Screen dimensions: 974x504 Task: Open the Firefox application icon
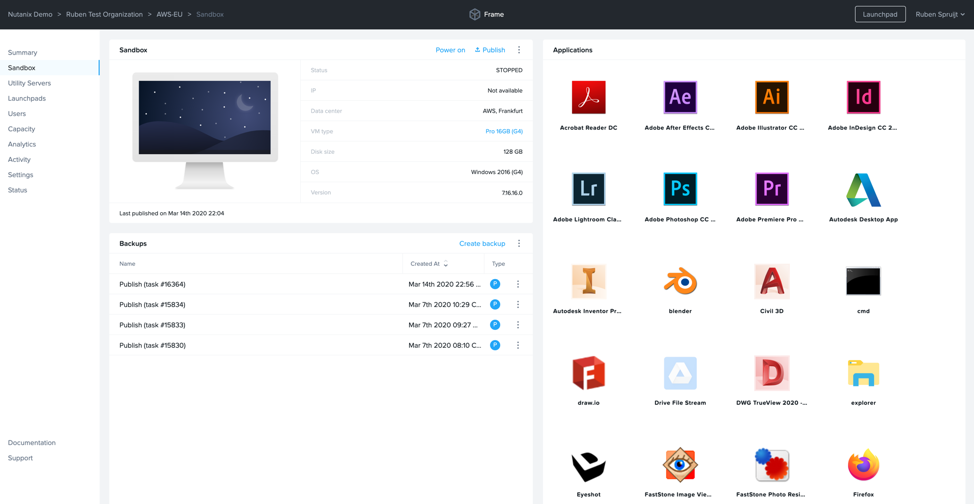click(x=863, y=465)
